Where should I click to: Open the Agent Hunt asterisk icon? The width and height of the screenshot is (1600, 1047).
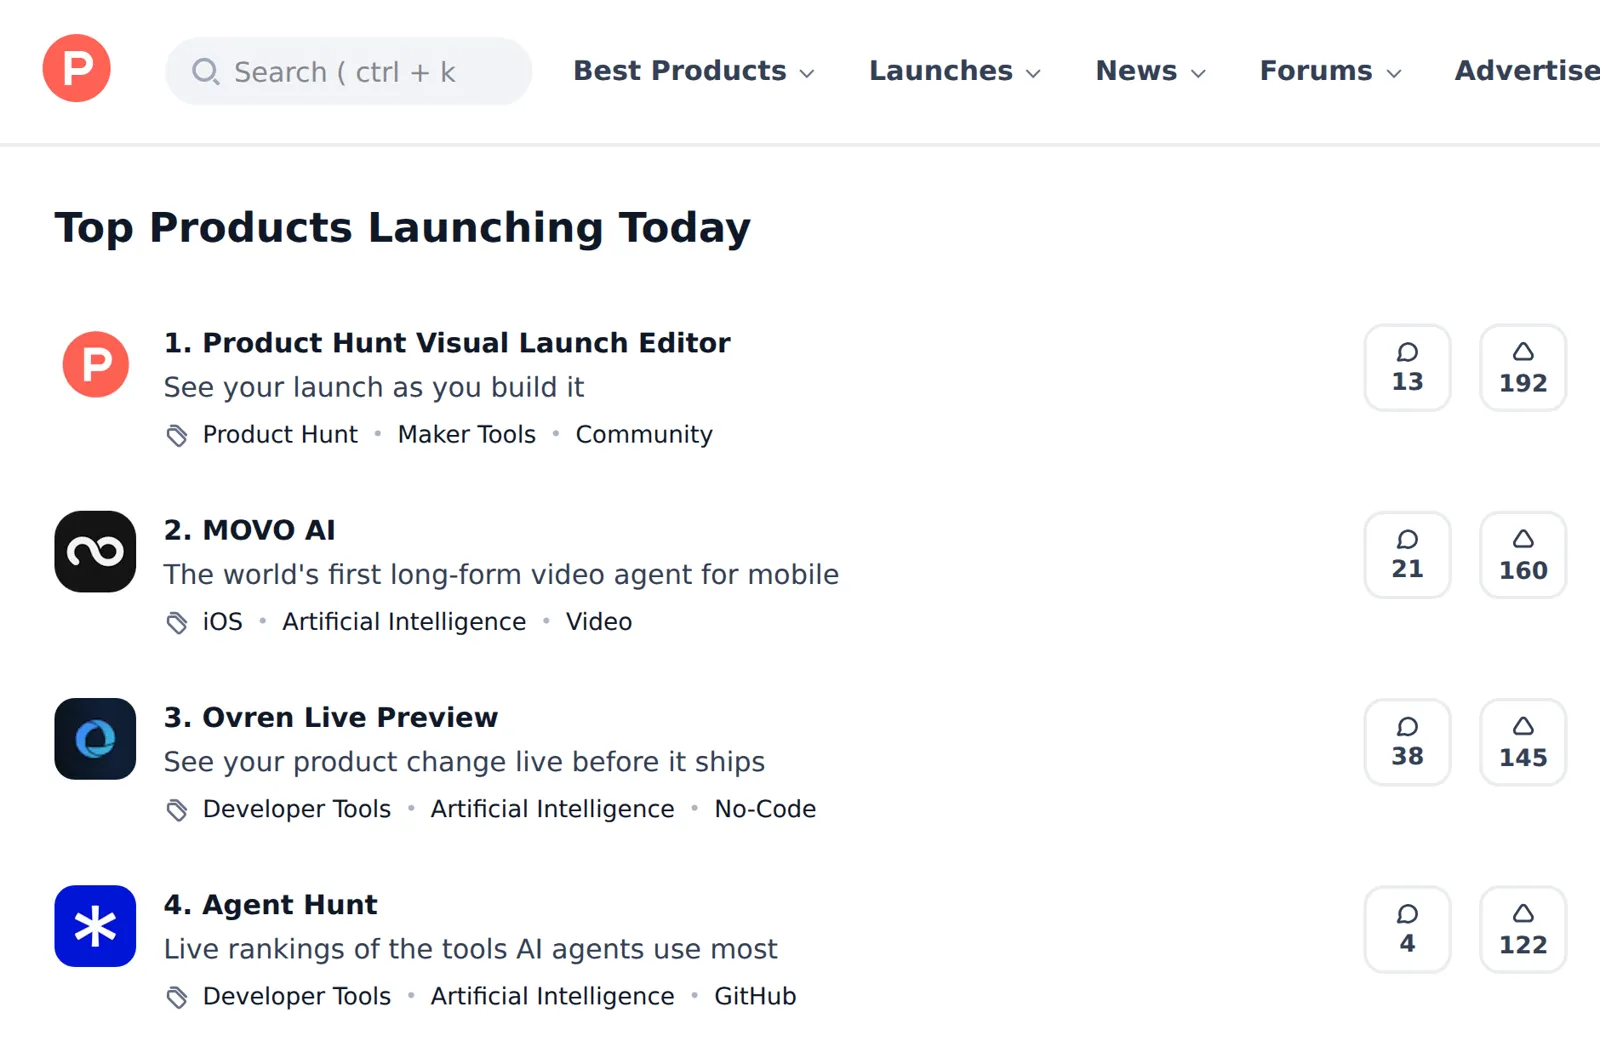pos(95,926)
